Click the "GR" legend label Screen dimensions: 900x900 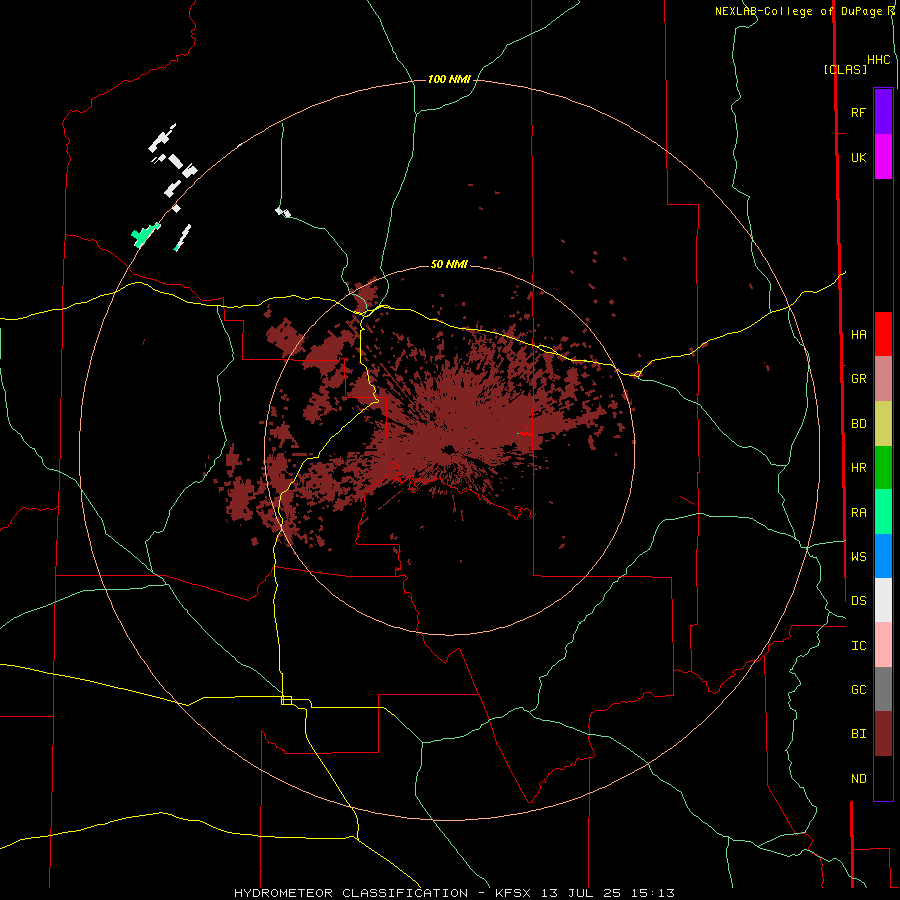858,379
